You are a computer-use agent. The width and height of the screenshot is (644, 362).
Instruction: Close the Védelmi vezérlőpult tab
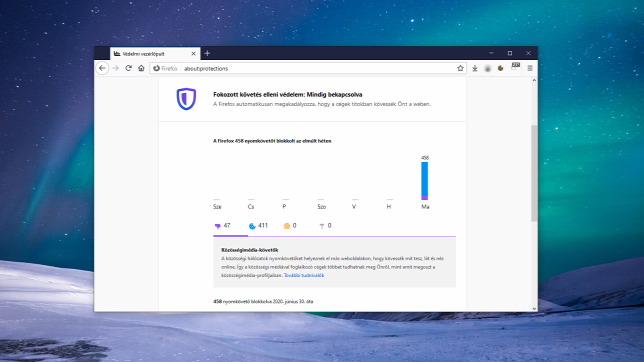193,54
